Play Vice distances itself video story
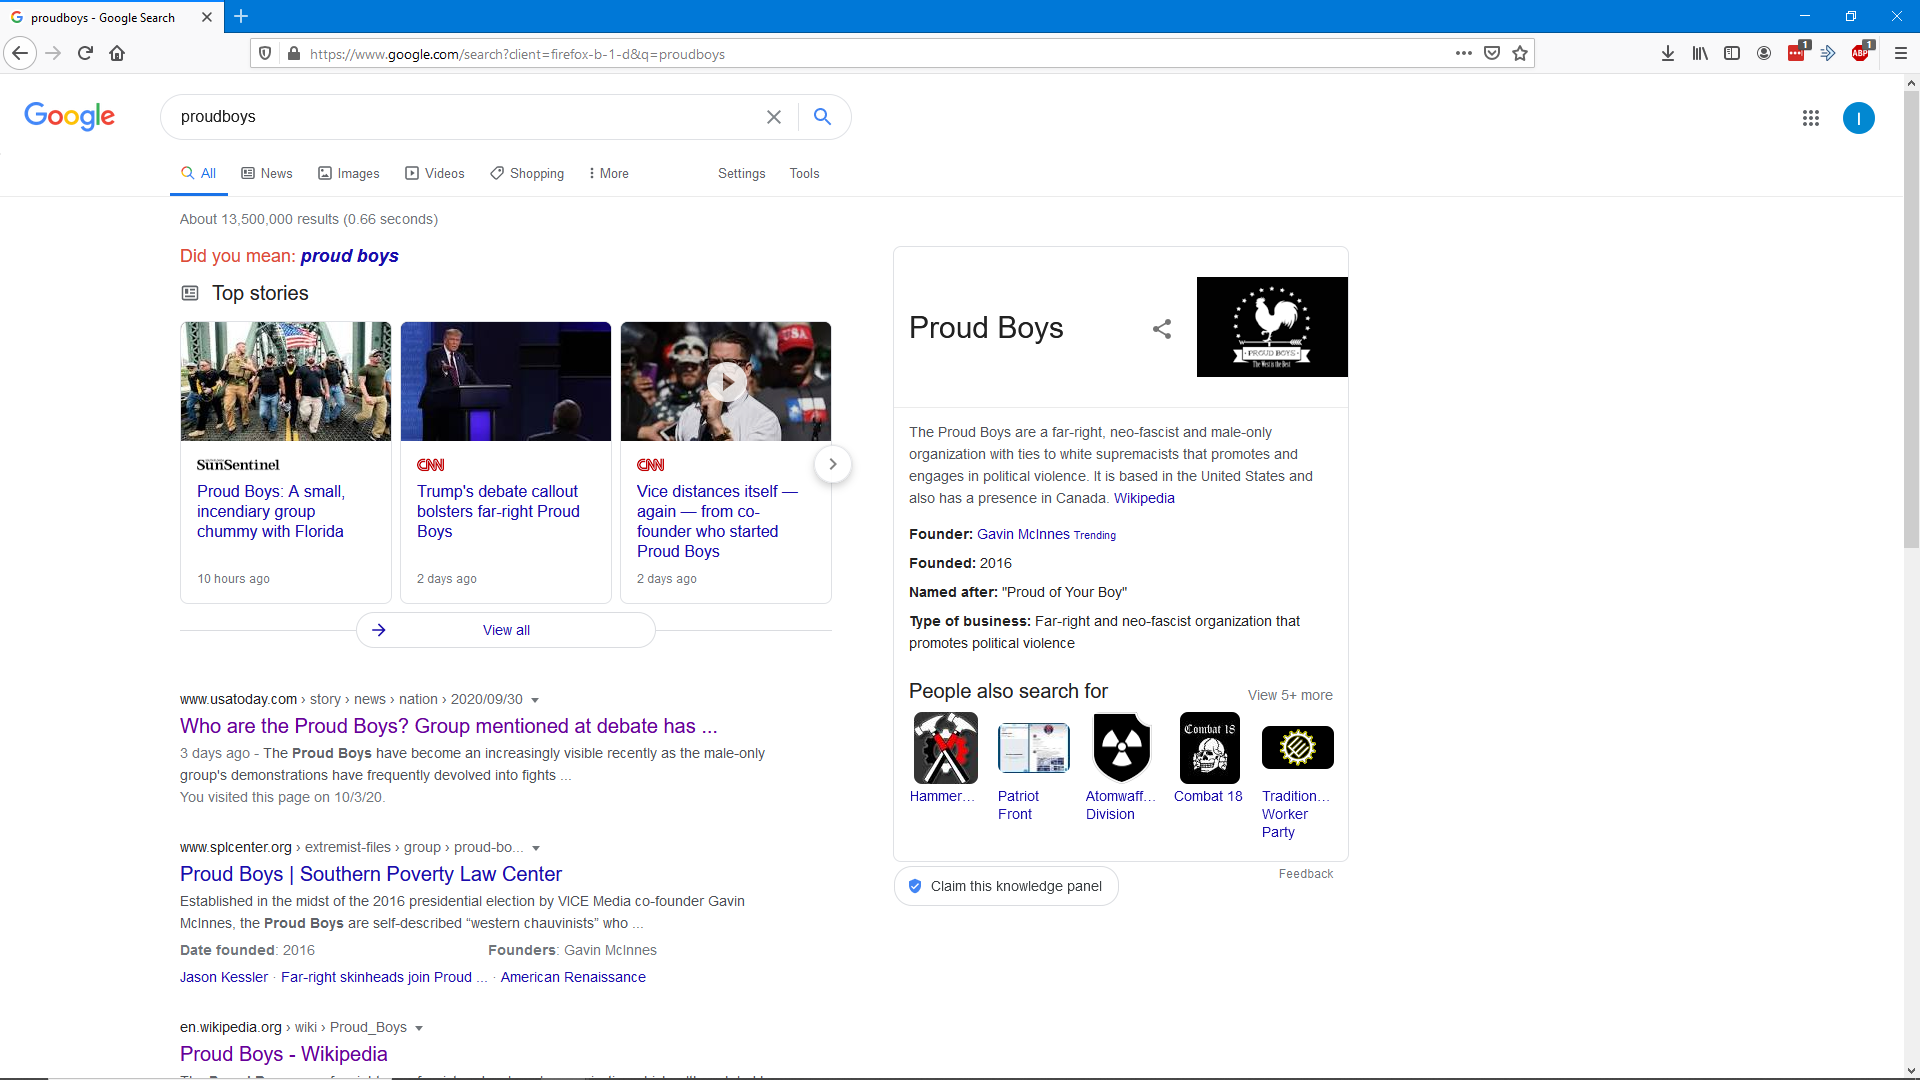 (726, 381)
